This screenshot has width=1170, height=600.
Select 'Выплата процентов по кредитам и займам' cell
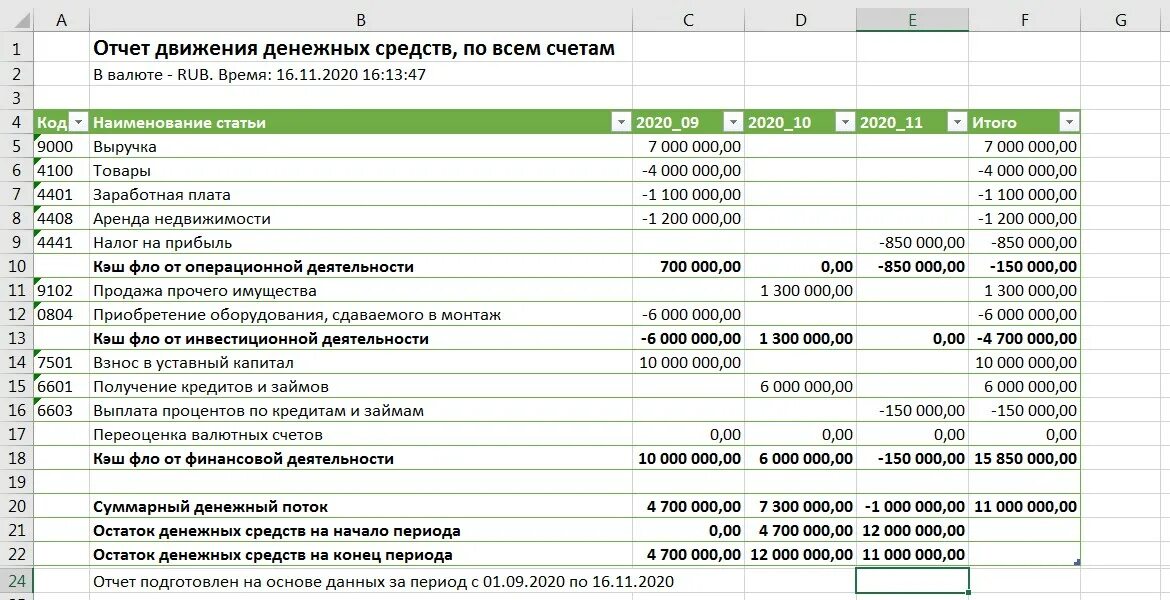pyautogui.click(x=361, y=410)
